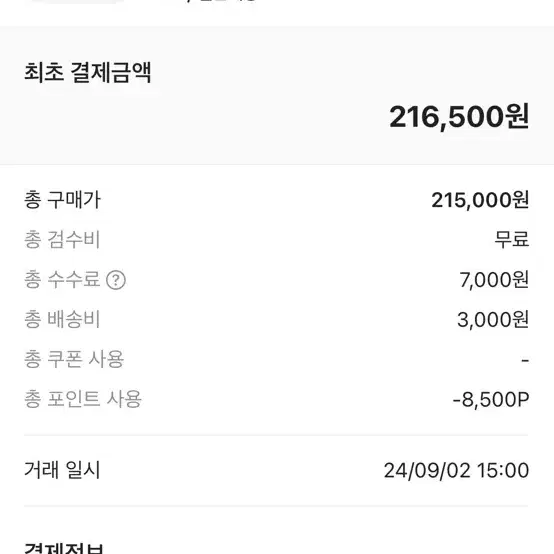The height and width of the screenshot is (554, 554).
Task: Open the 총 수수료 help question mark icon
Action: [116, 280]
